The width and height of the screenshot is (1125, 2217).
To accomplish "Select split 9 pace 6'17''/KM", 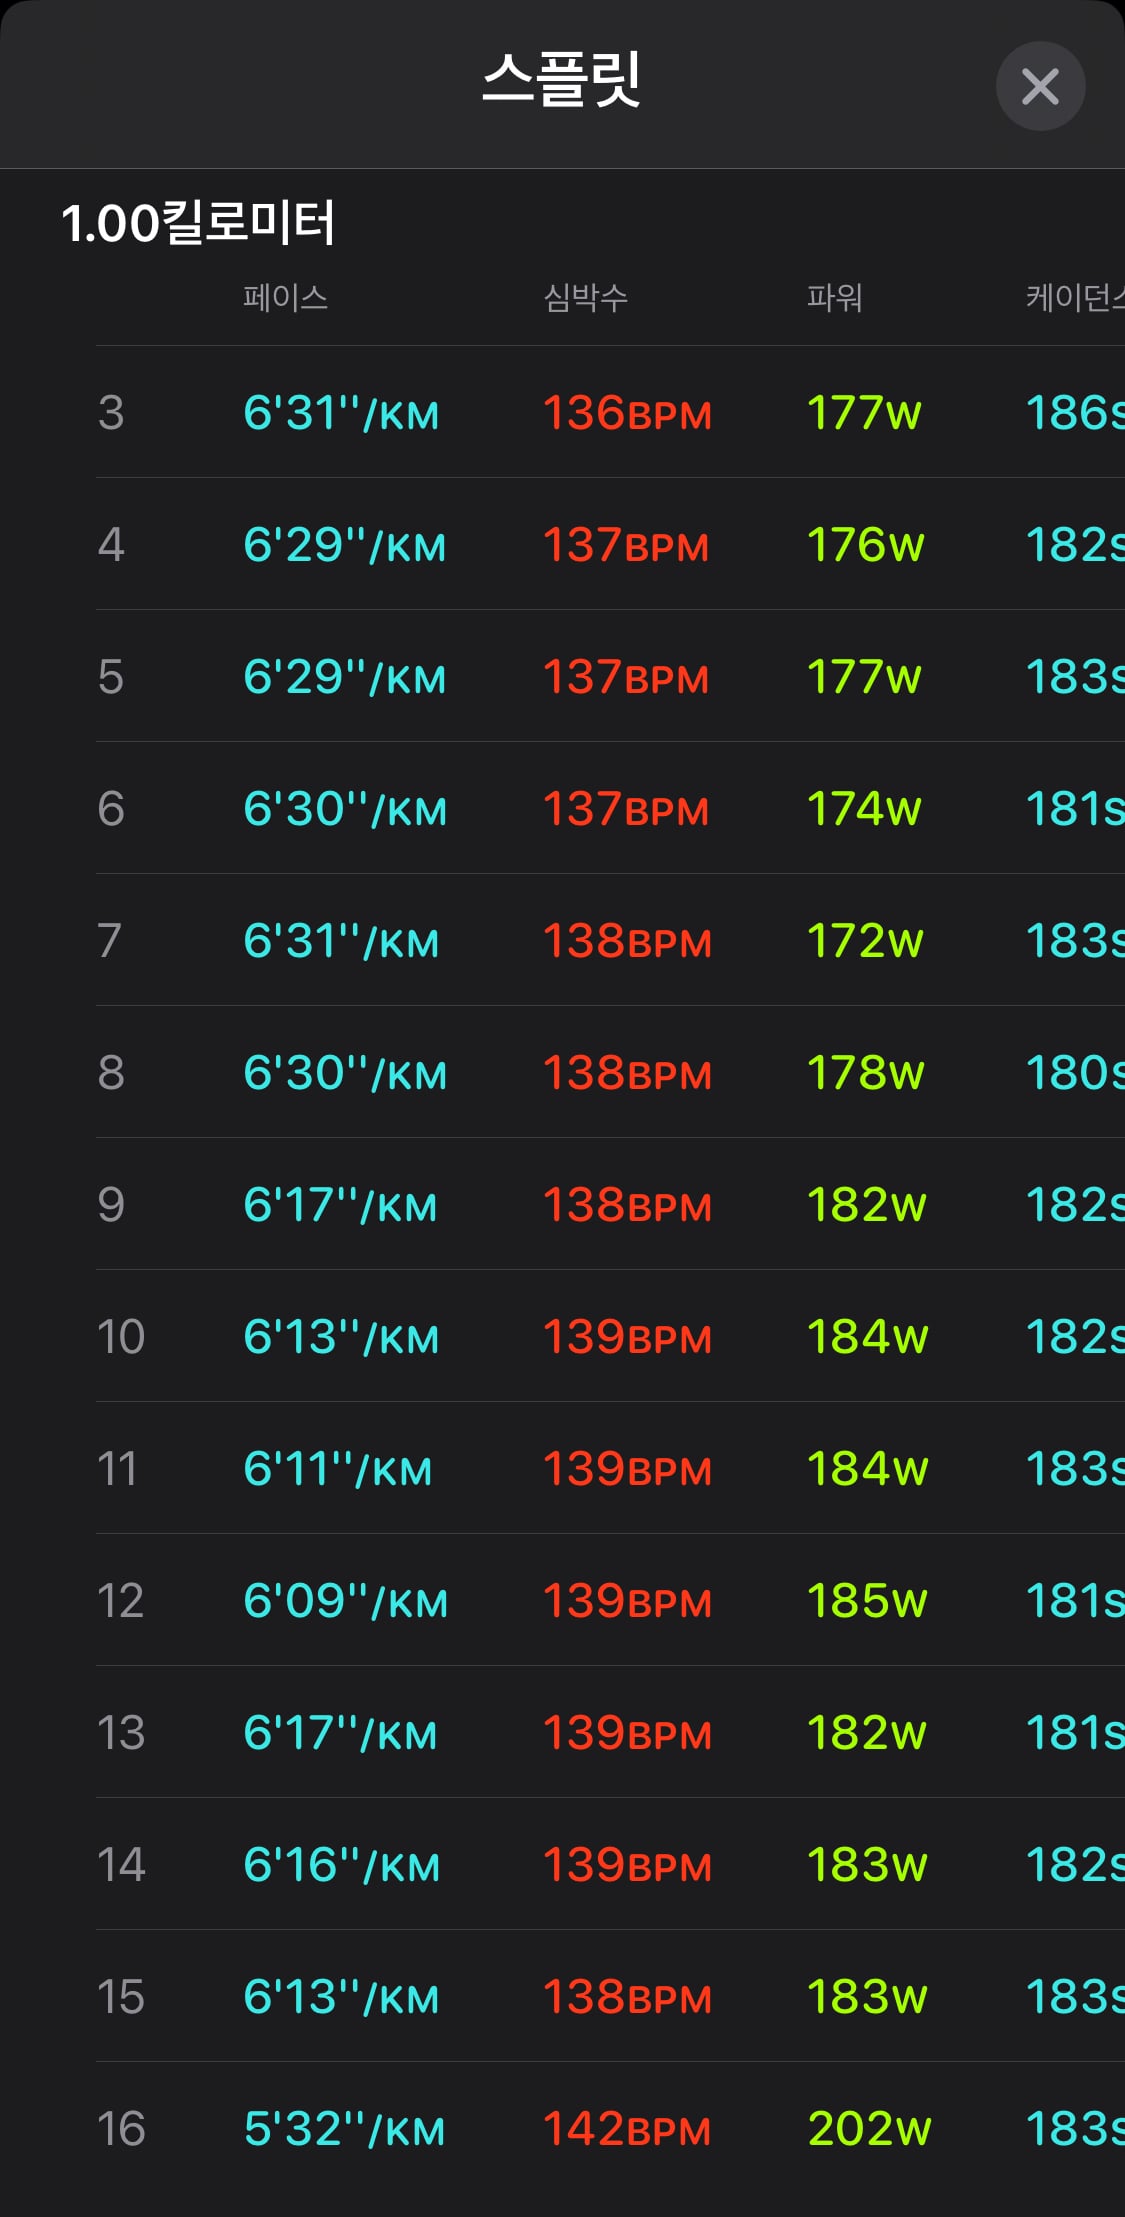I will [x=340, y=1204].
